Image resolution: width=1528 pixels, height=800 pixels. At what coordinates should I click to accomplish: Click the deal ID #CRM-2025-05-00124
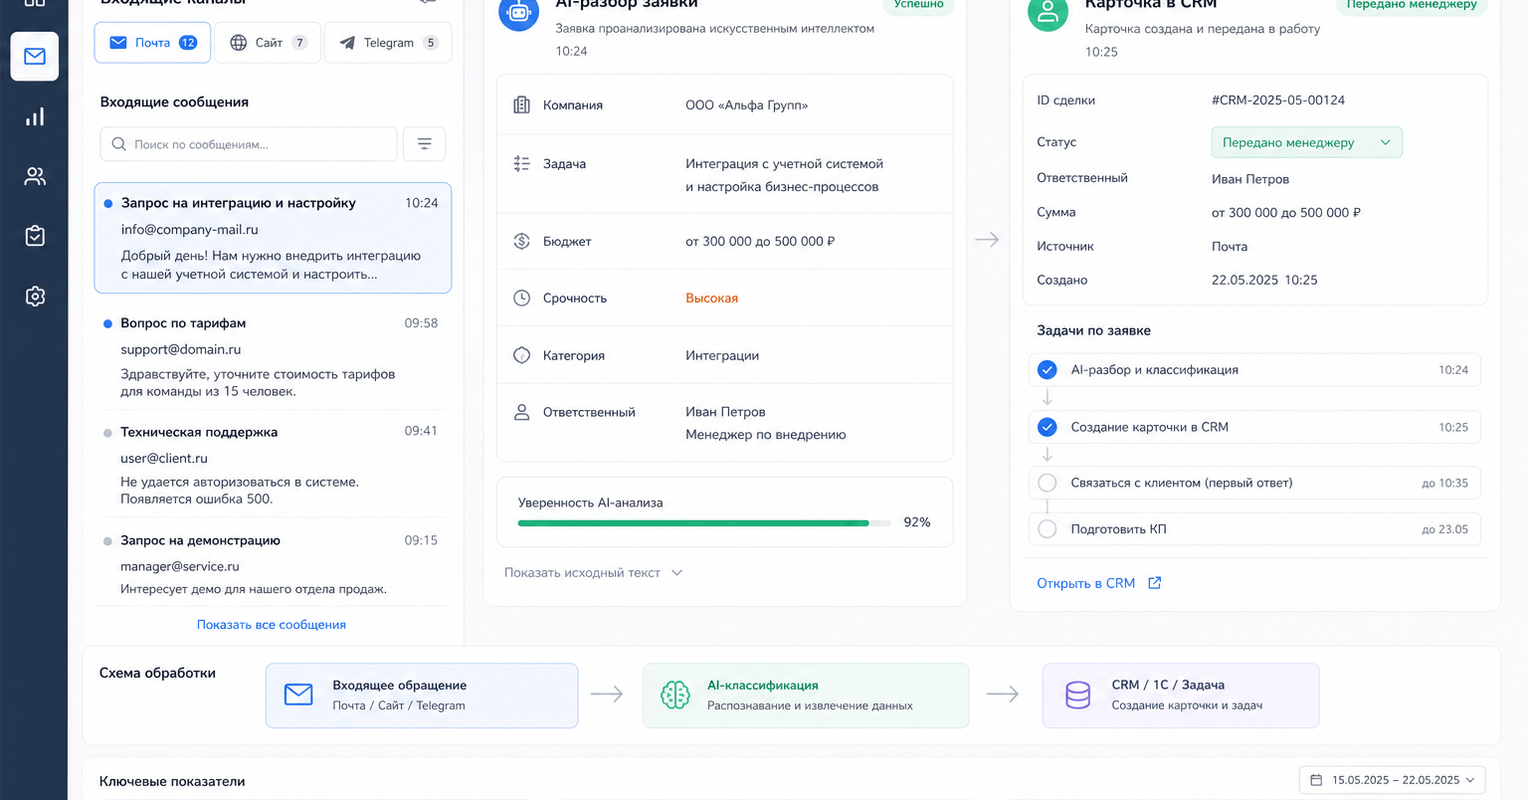[1278, 100]
